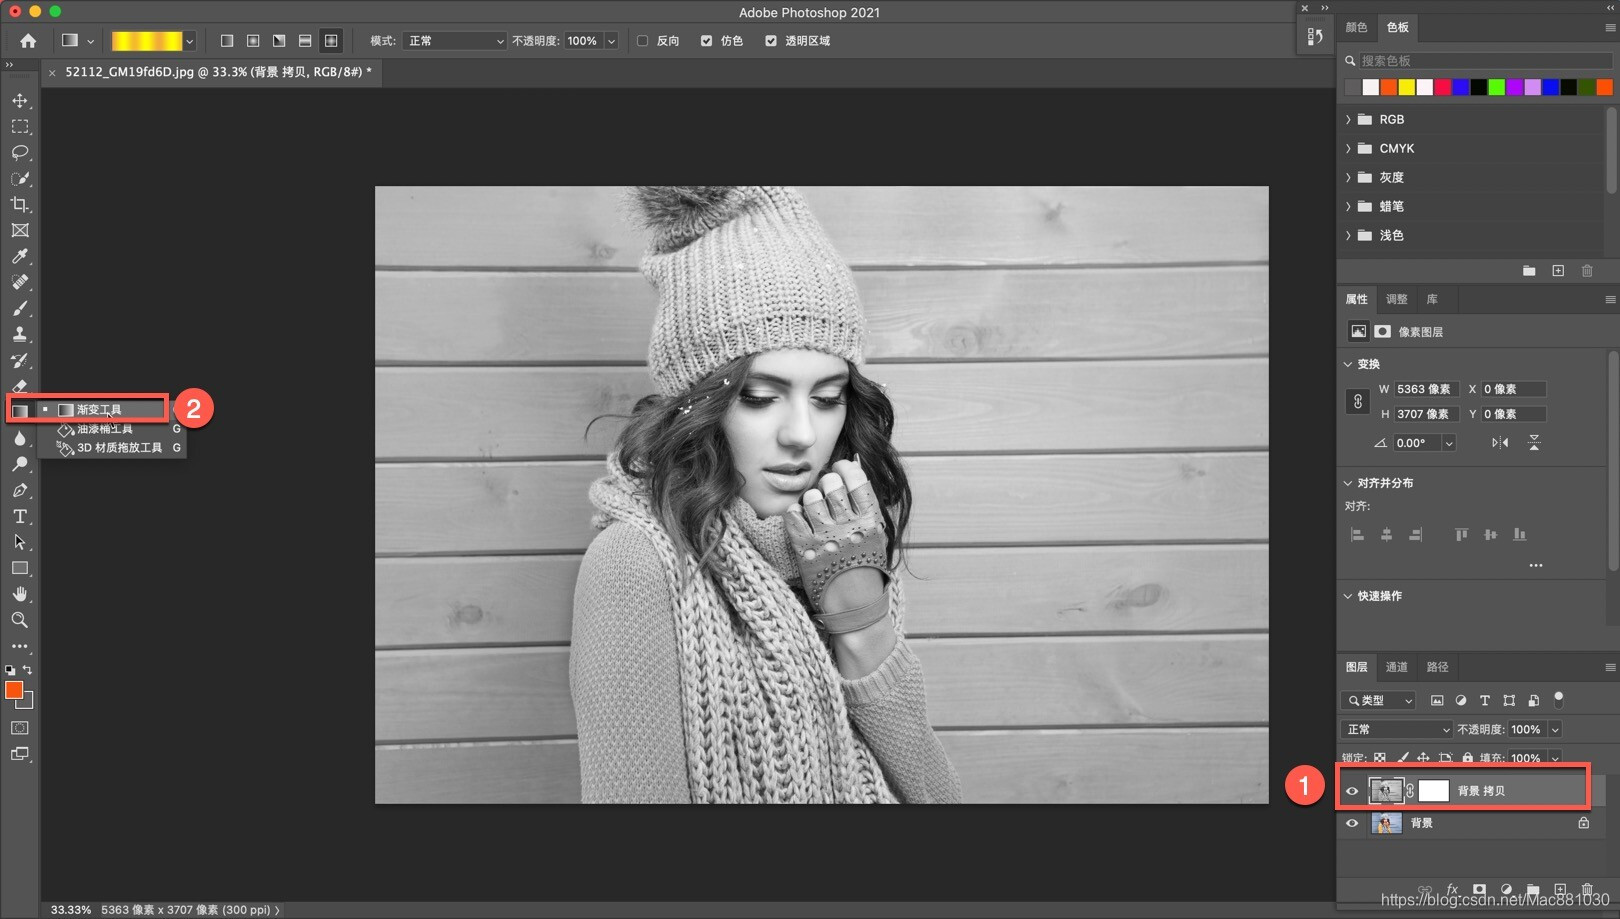Toggle layer filtering on or off

point(1558,699)
